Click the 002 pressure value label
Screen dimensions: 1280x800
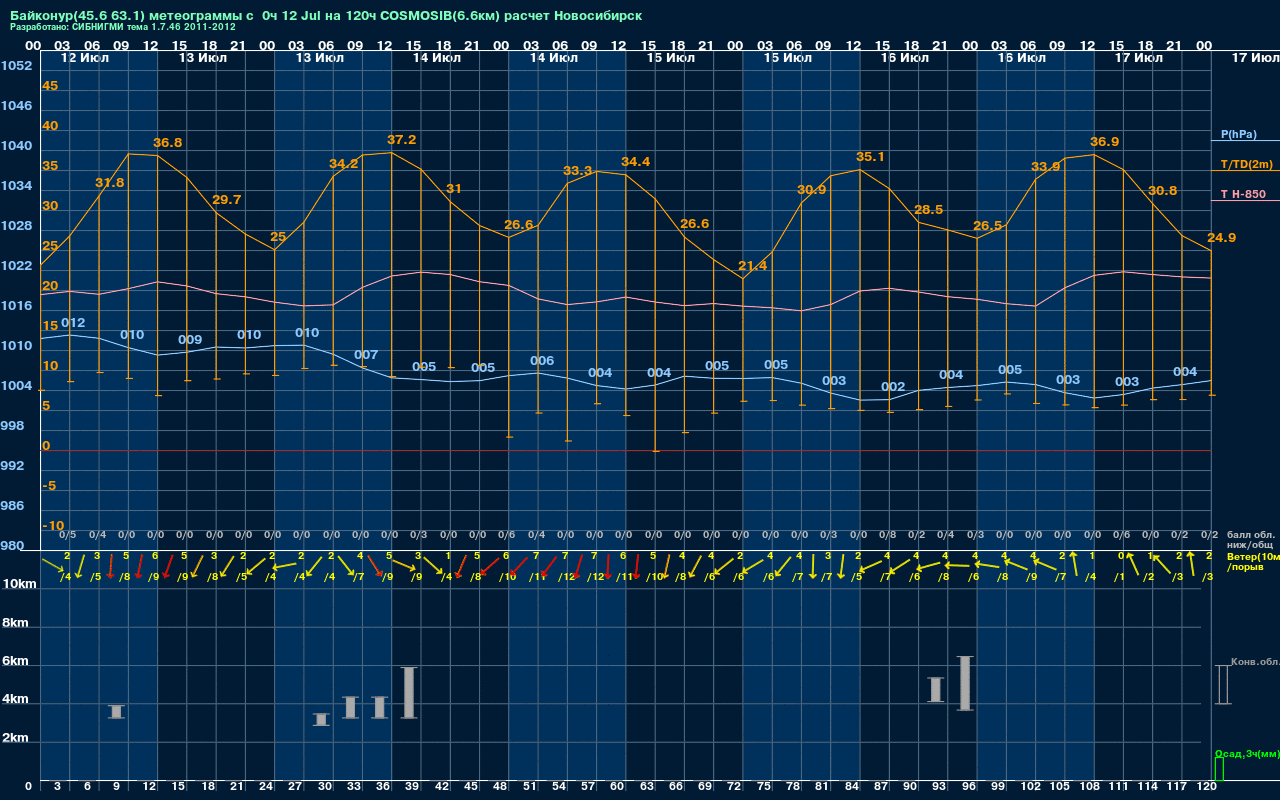pyautogui.click(x=893, y=387)
